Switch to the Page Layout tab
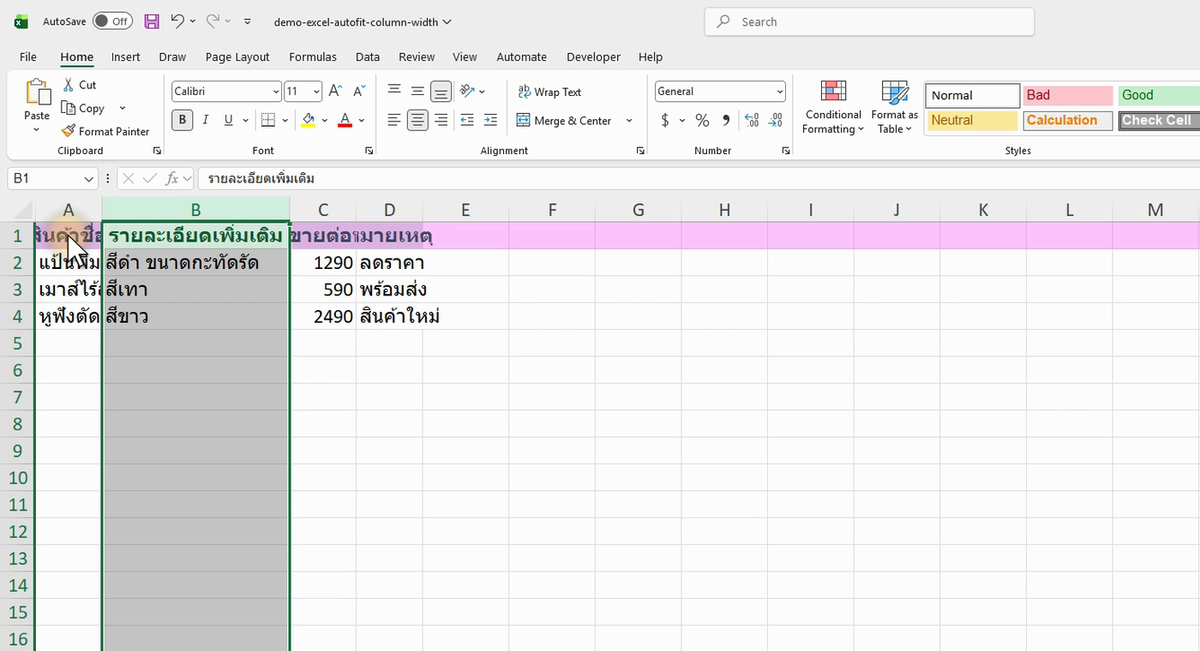1200x651 pixels. [238, 57]
